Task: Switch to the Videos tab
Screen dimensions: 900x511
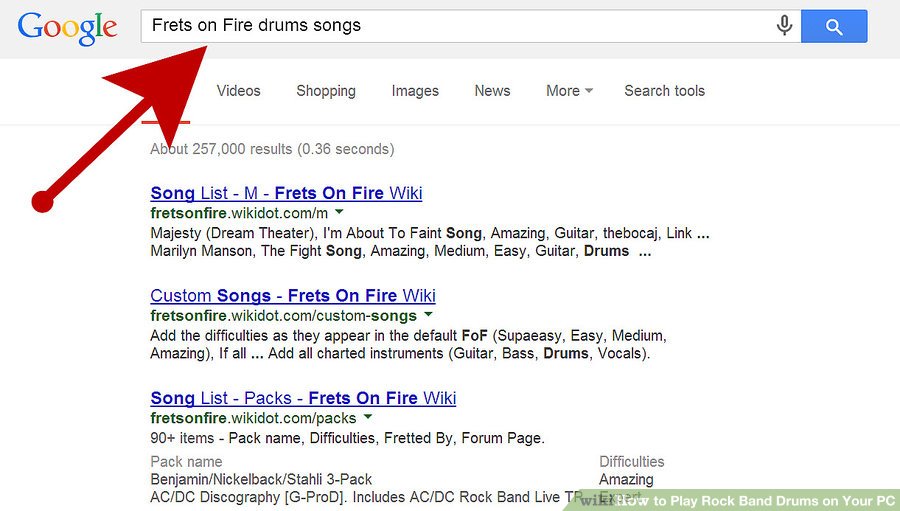Action: click(x=238, y=91)
